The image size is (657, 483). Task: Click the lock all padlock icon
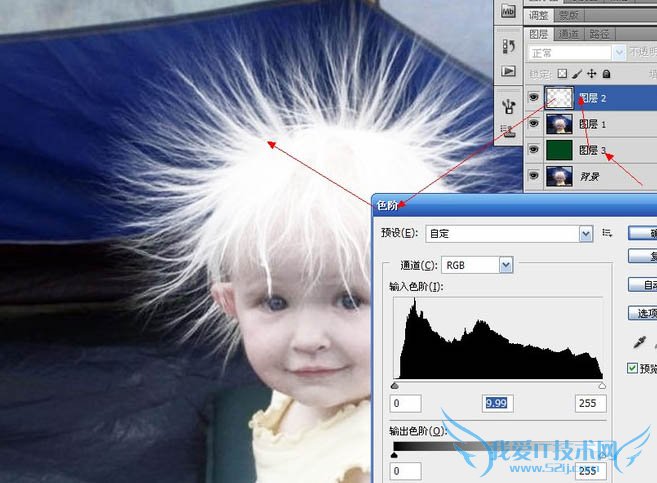[606, 73]
